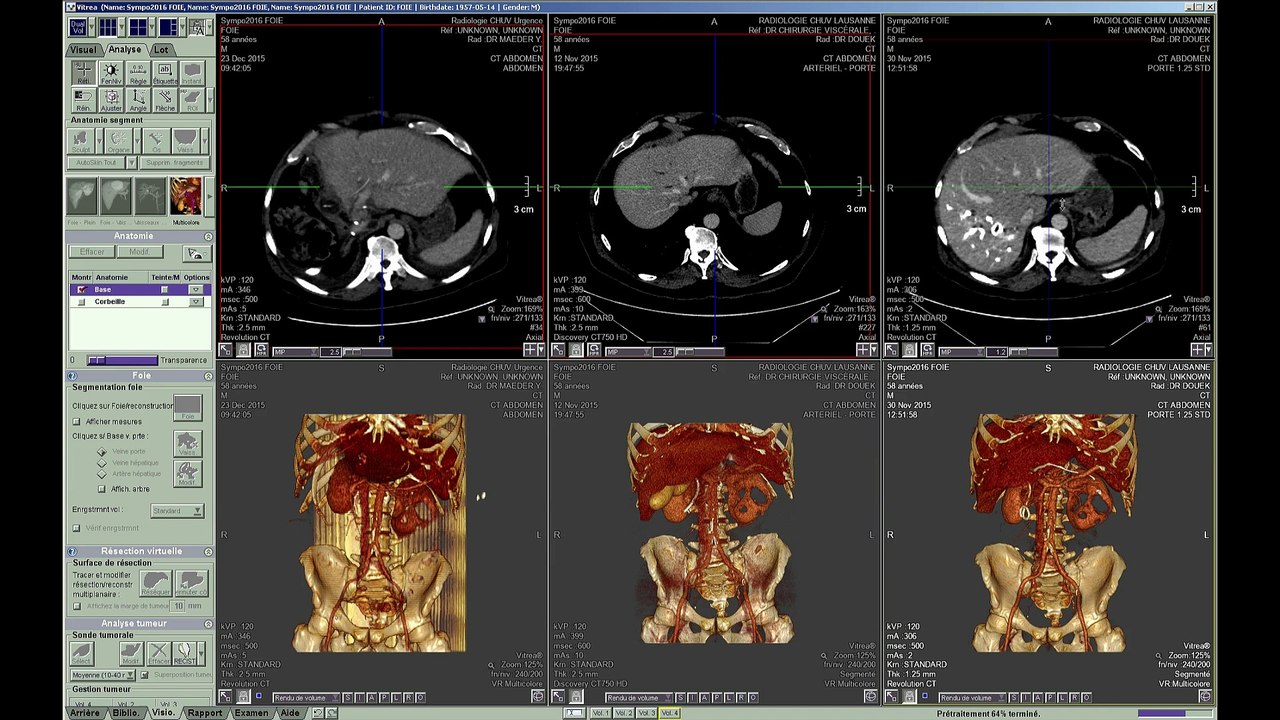Click the Résection virtuelle help icon
Screen dimensions: 1280x720
tap(73, 551)
